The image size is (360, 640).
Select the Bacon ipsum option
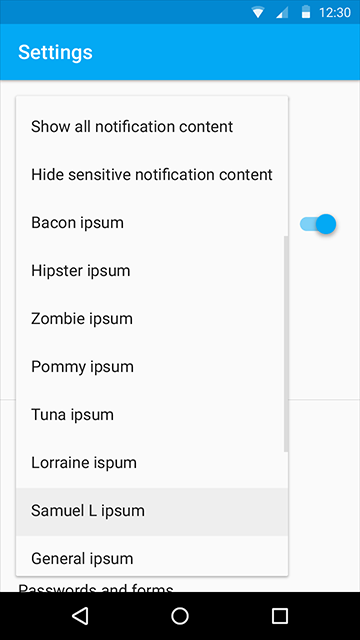[x=152, y=223]
